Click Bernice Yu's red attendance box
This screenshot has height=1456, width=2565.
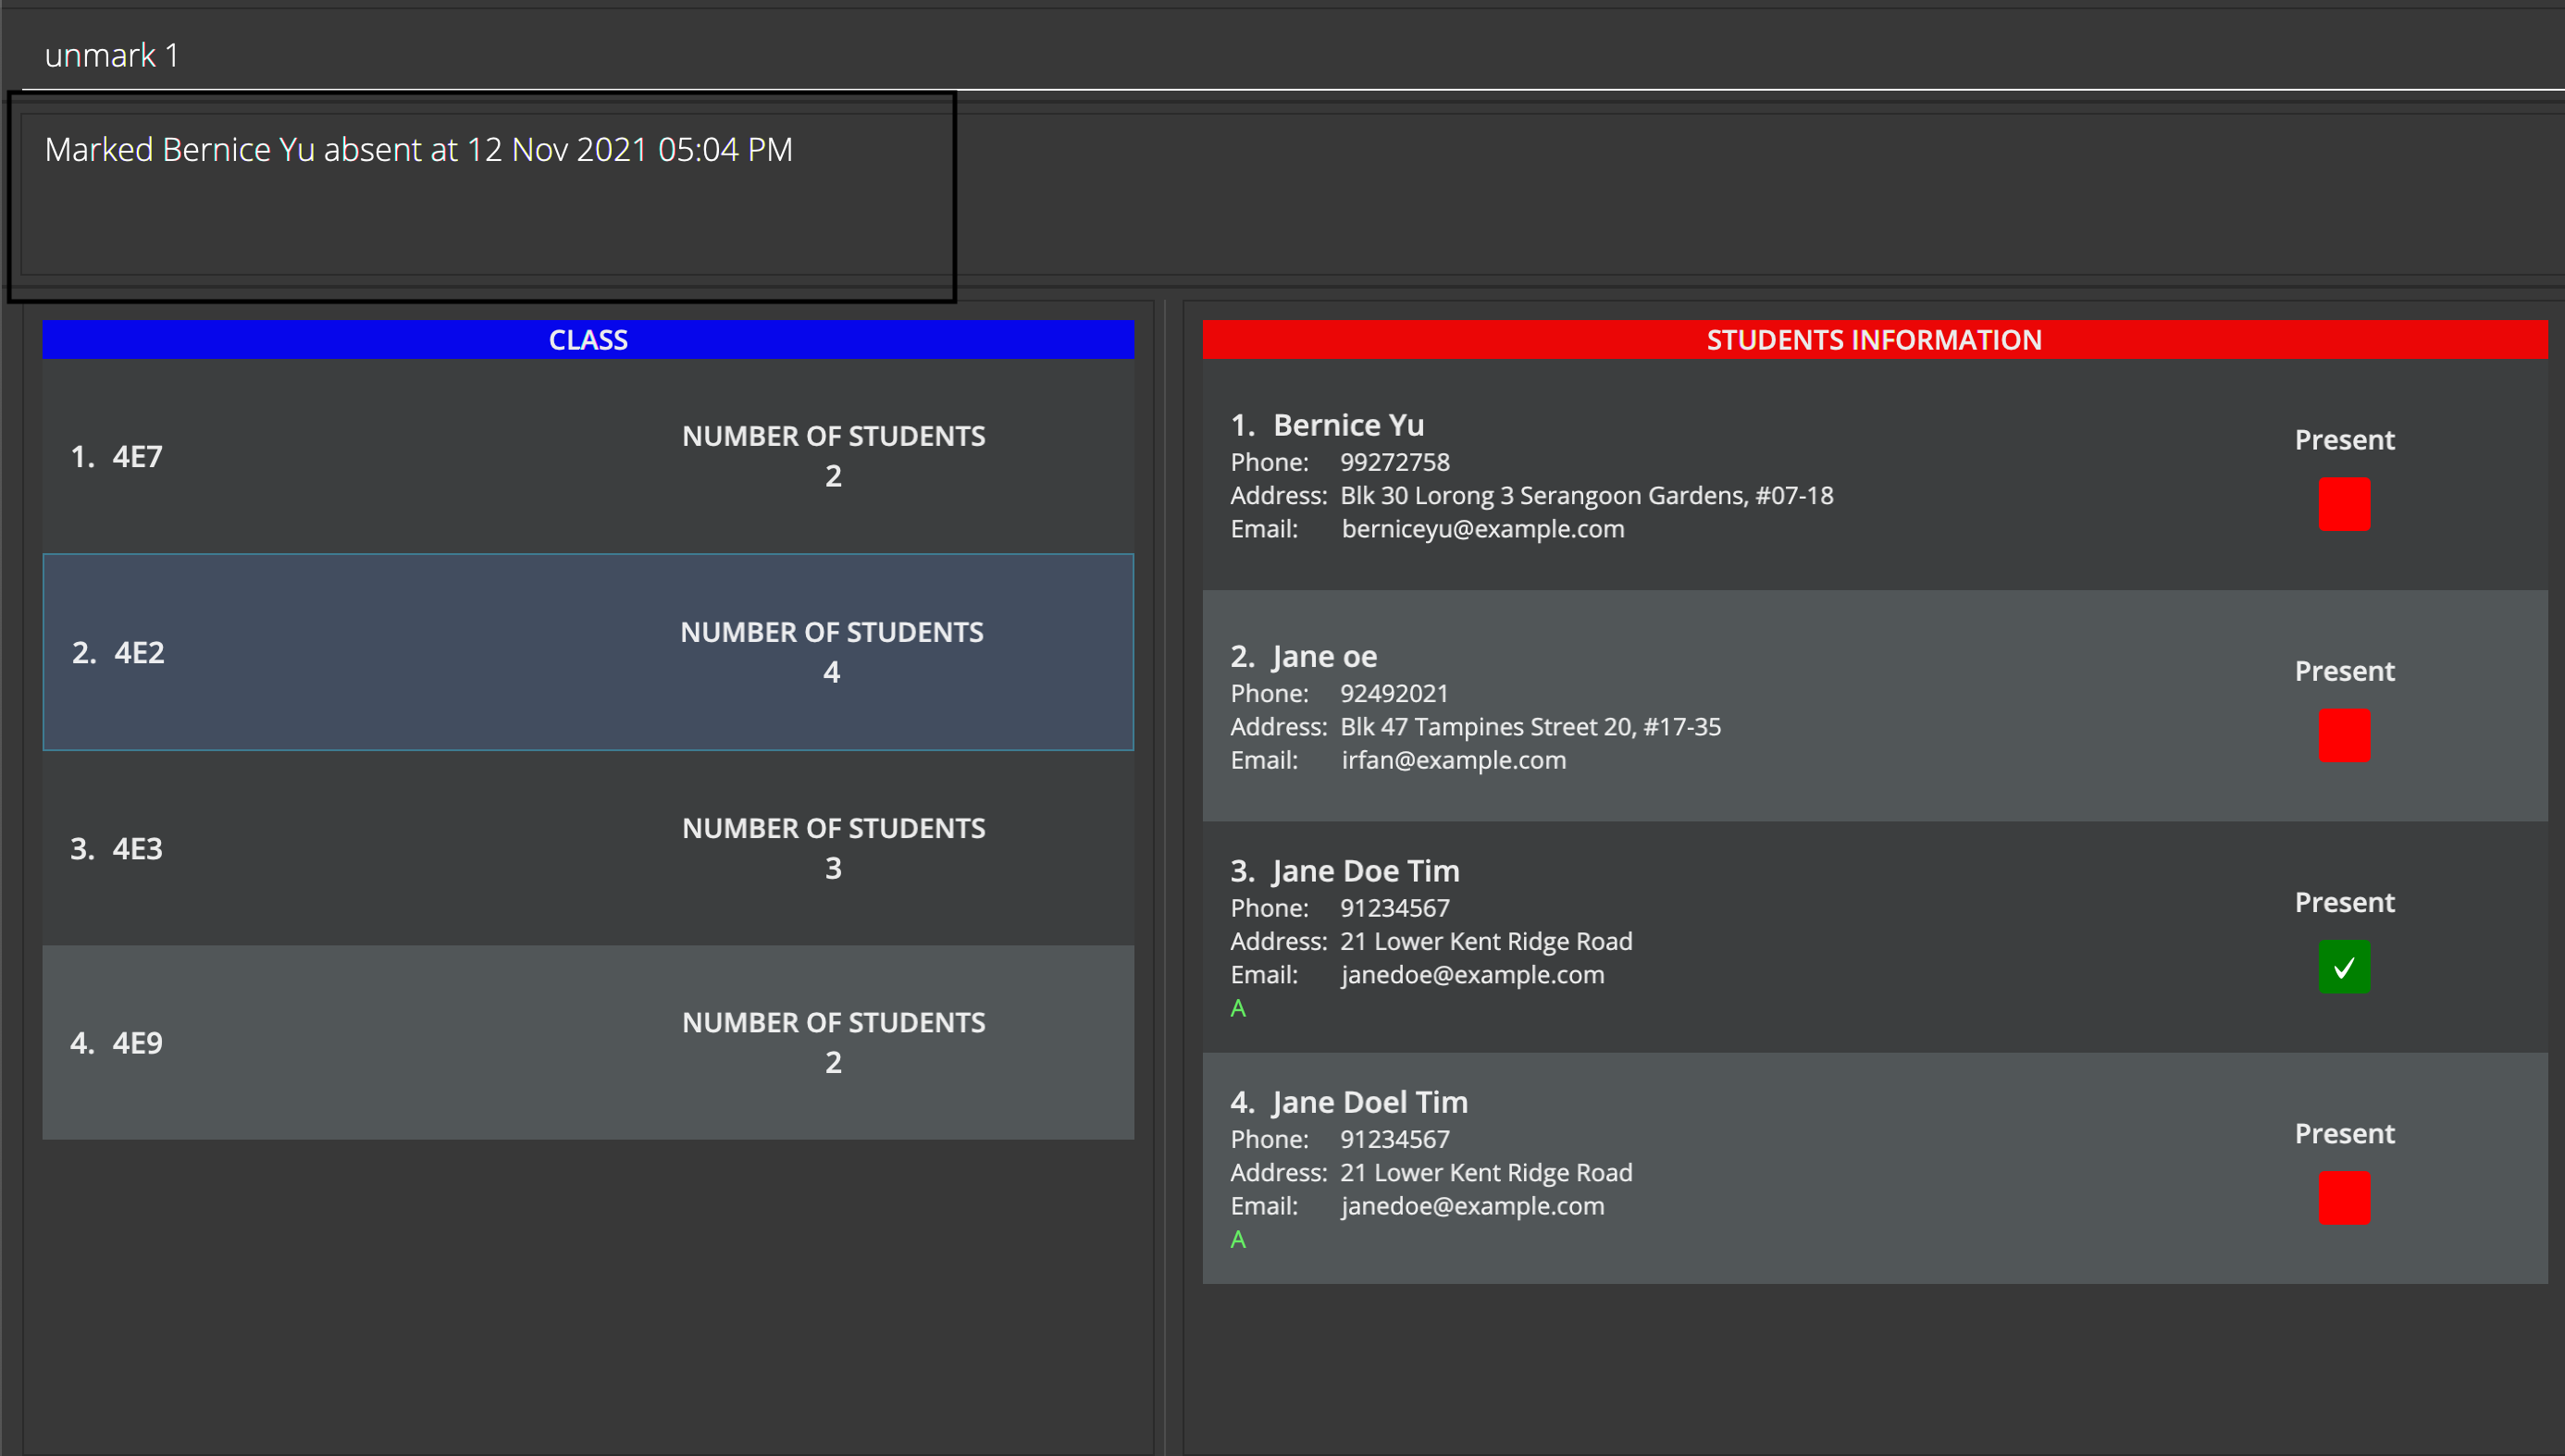pos(2343,504)
